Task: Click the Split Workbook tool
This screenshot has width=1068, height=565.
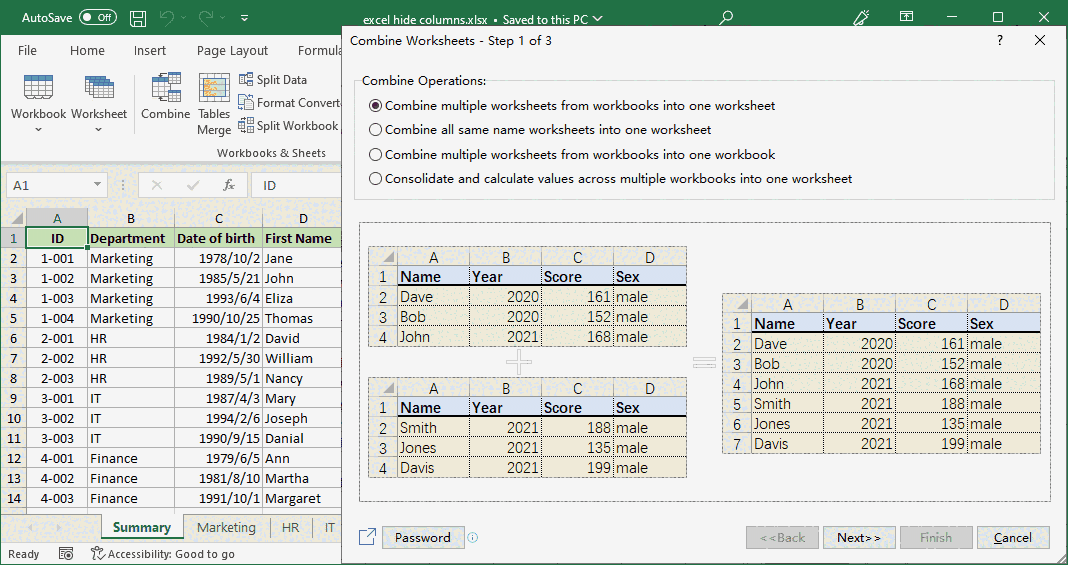Action: click(x=288, y=126)
